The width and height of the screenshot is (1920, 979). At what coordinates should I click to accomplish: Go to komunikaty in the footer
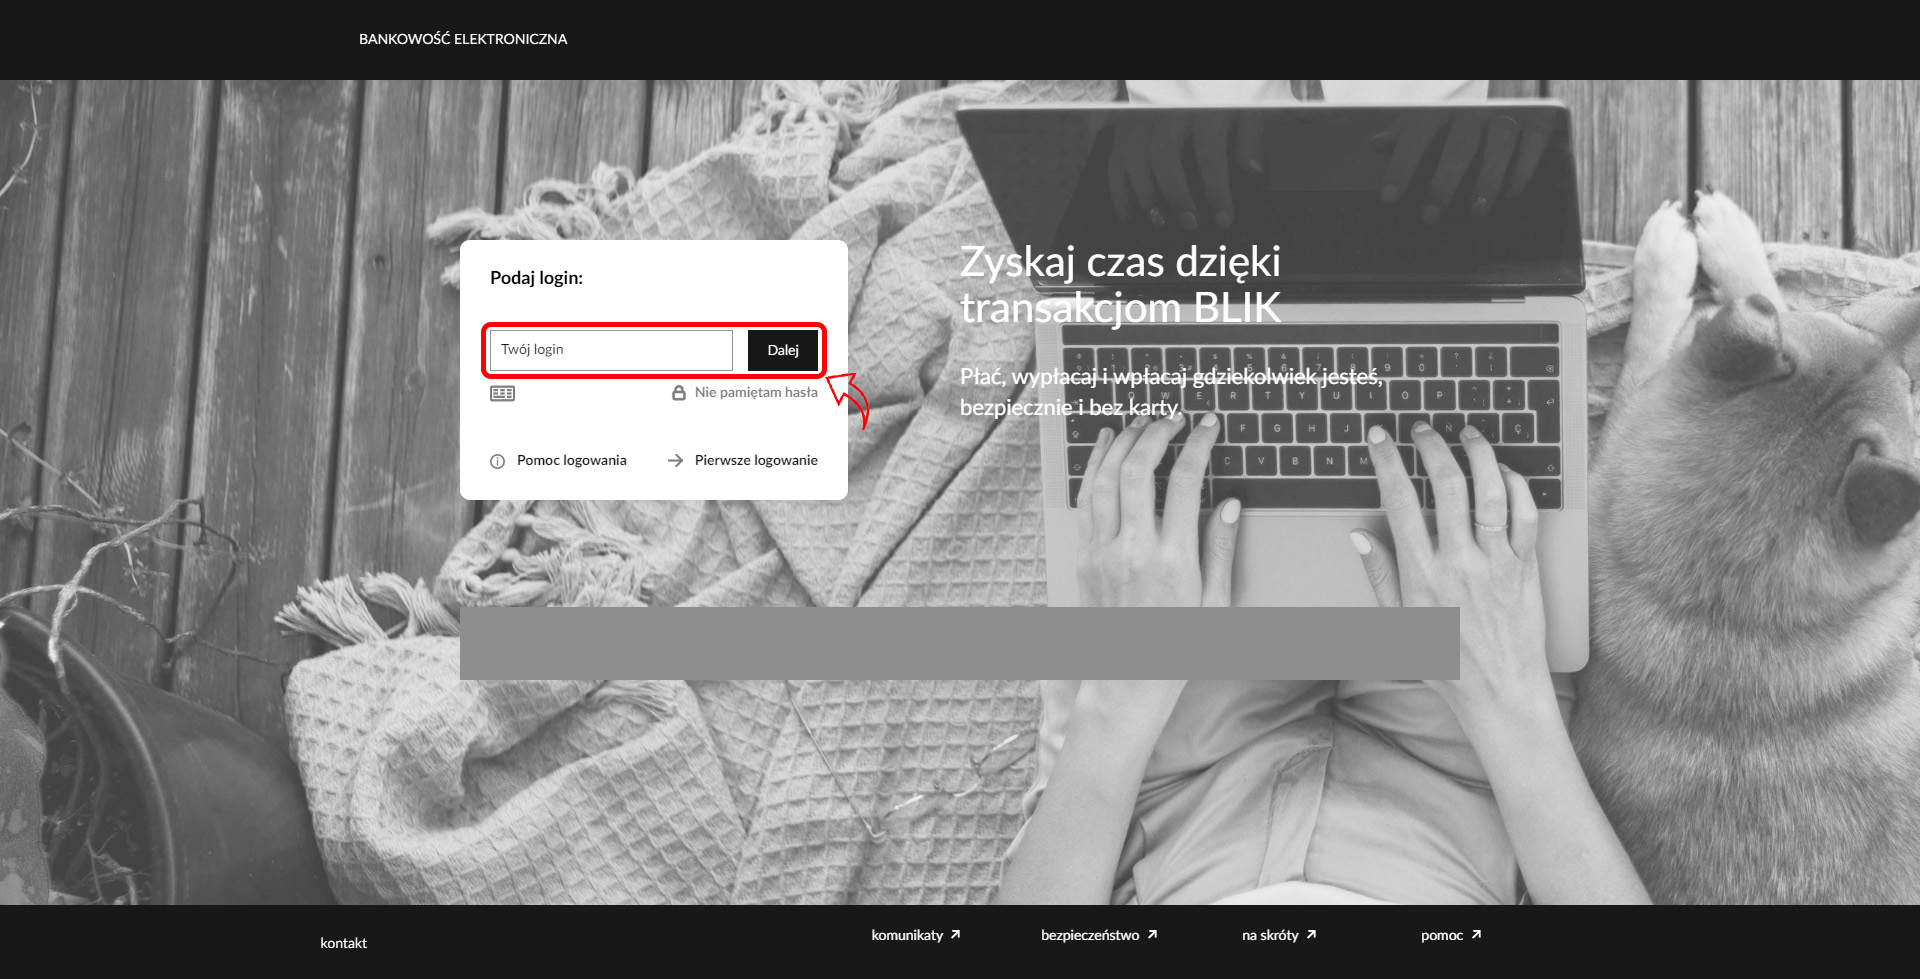pyautogui.click(x=906, y=935)
